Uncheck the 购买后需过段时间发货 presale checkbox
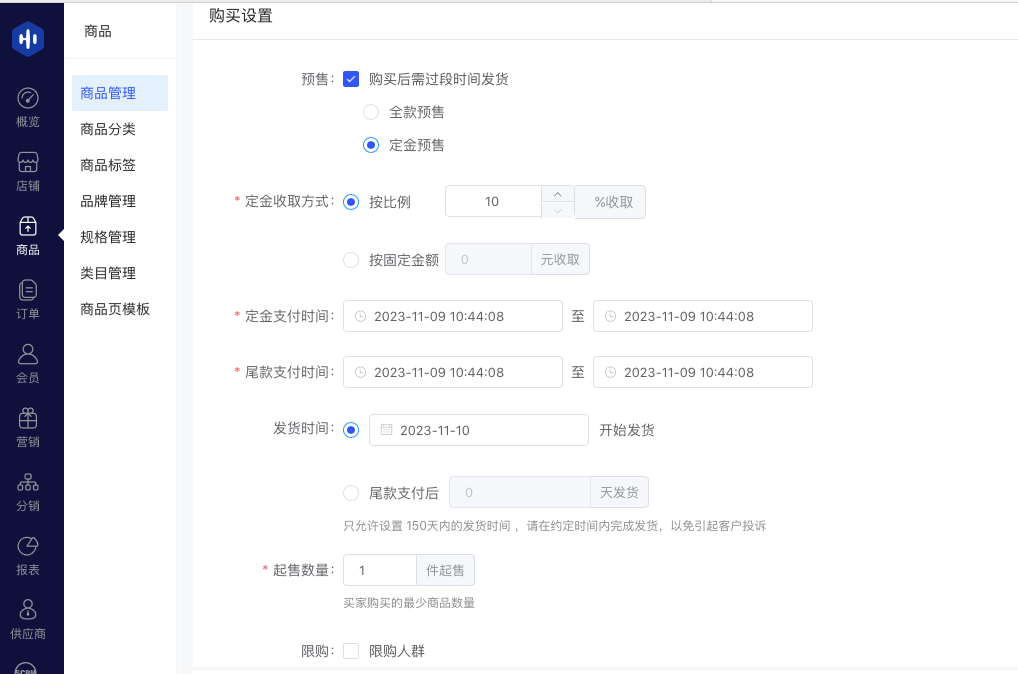 pos(351,79)
